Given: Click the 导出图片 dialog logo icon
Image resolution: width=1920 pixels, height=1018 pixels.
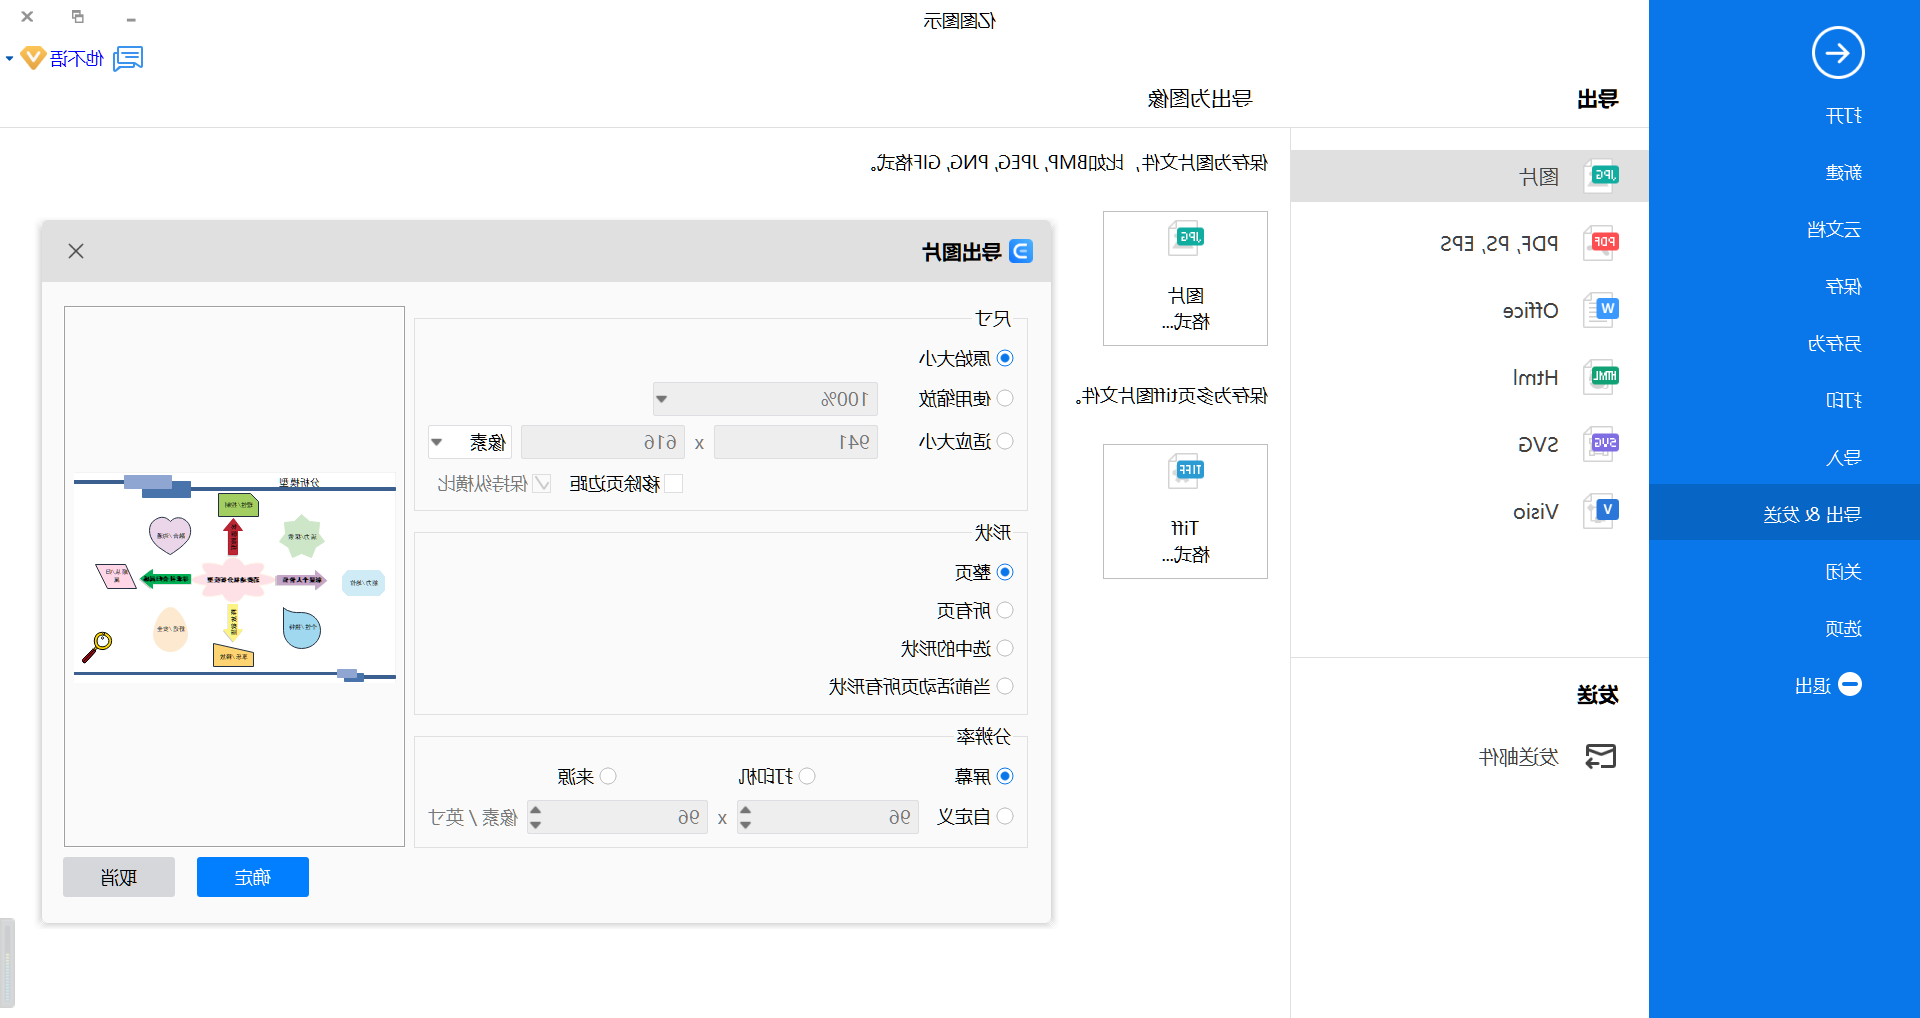Looking at the screenshot, I should click(x=1021, y=251).
